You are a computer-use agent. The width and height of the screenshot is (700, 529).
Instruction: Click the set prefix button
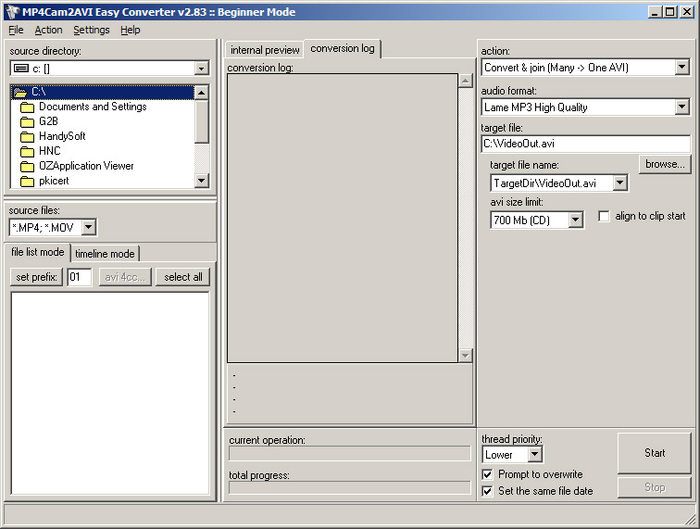point(36,277)
